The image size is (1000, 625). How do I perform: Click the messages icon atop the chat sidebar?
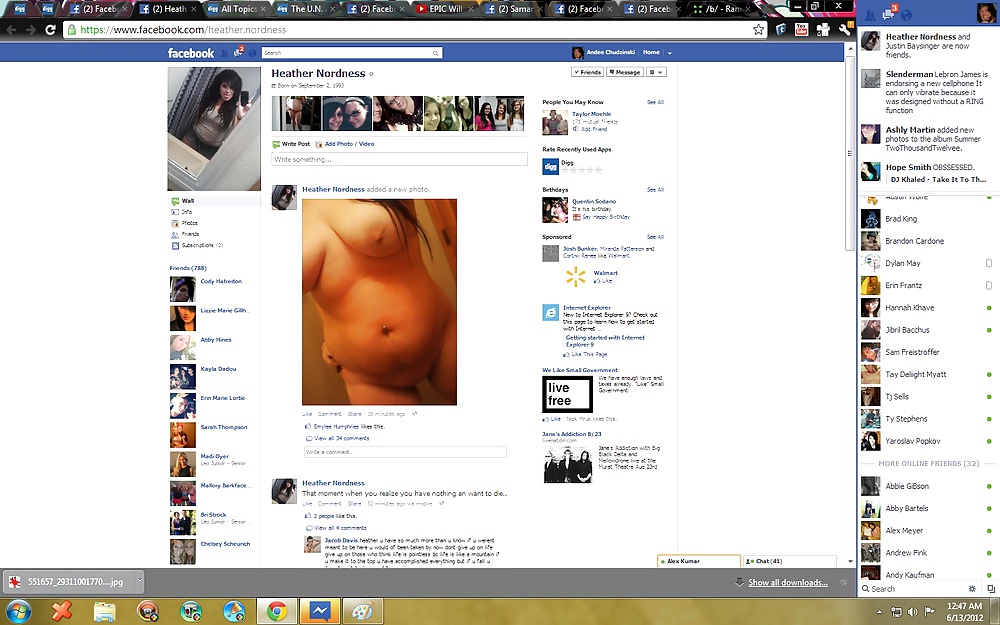click(889, 14)
